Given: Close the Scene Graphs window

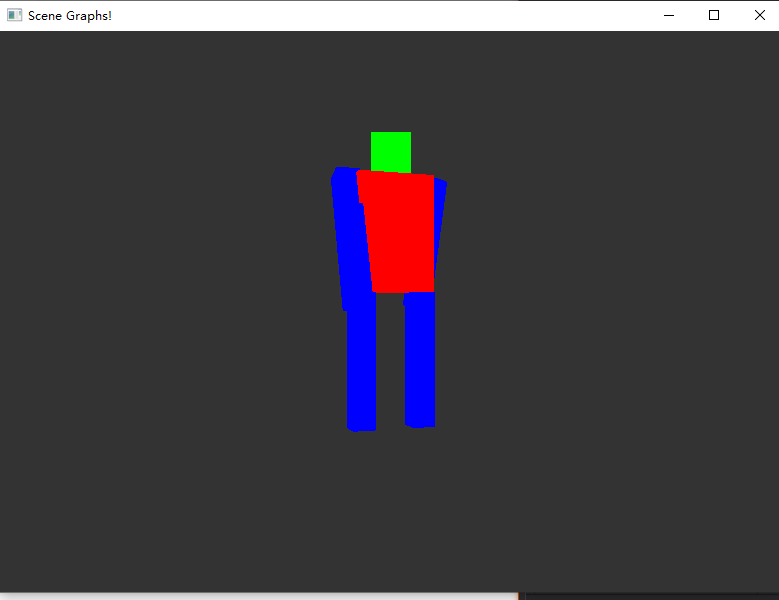Looking at the screenshot, I should click(x=759, y=15).
